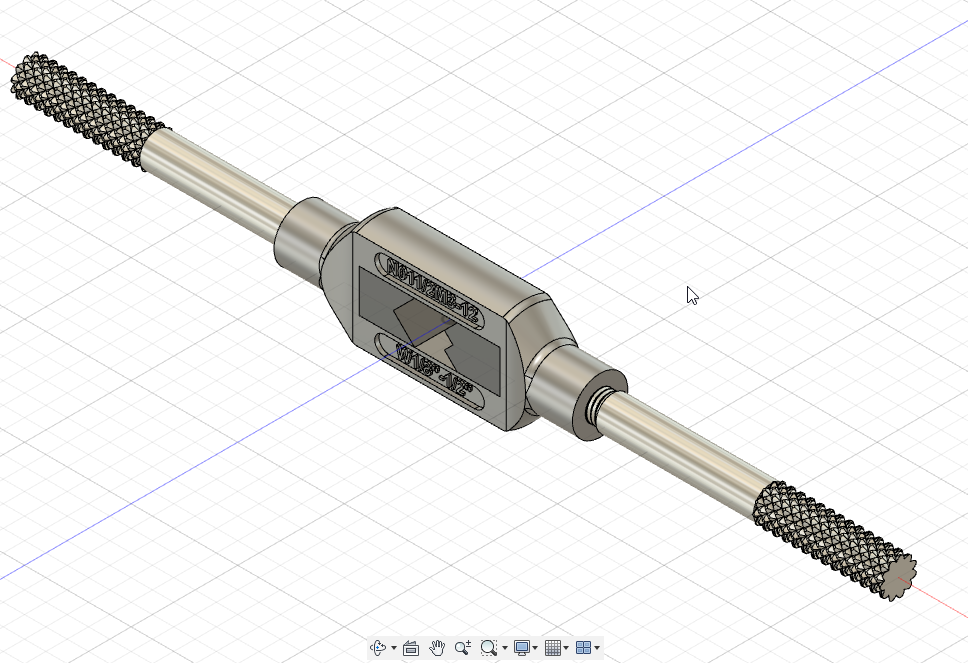Expand the Viewports dropdown arrow

click(x=597, y=648)
